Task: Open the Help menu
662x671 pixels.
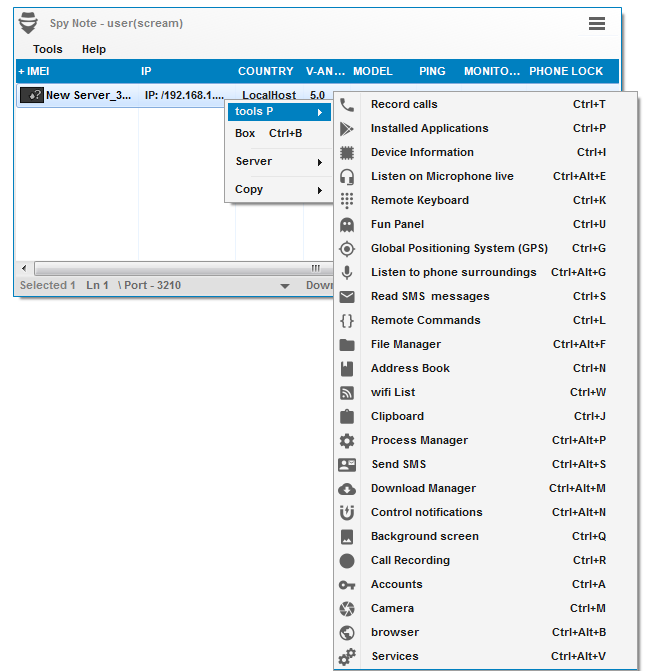Action: pos(94,49)
